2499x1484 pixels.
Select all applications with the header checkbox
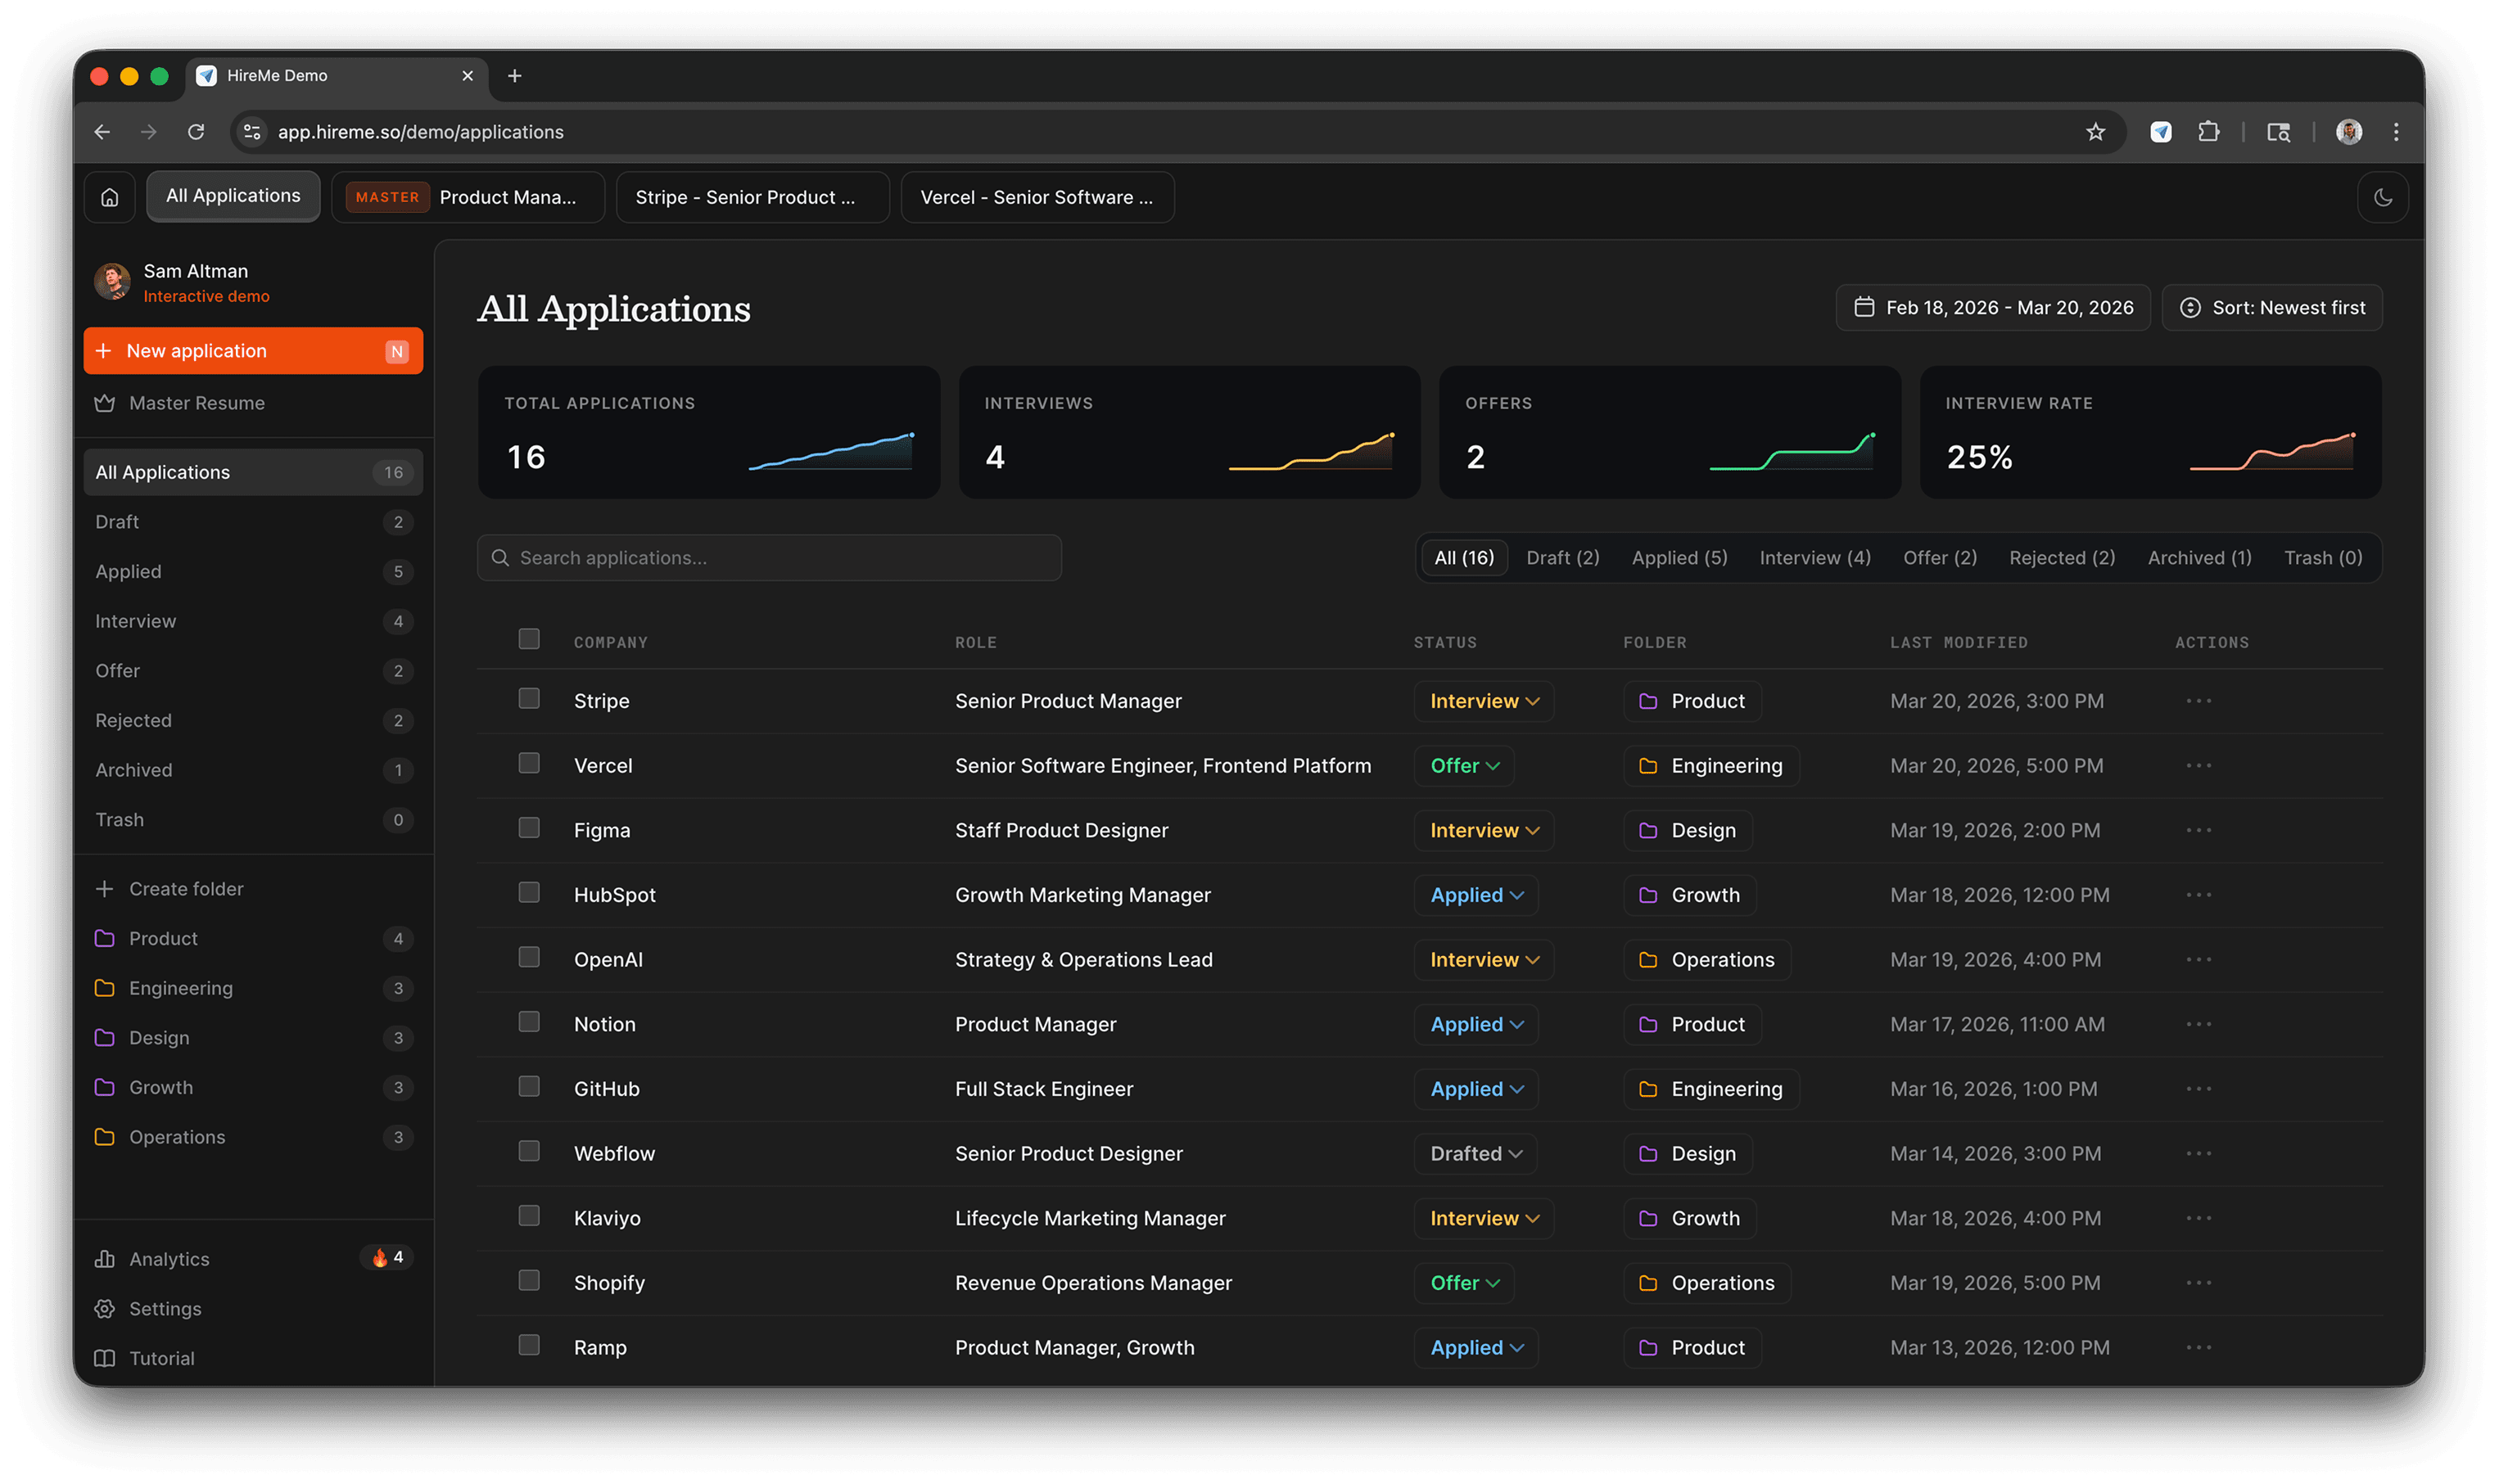coord(529,638)
